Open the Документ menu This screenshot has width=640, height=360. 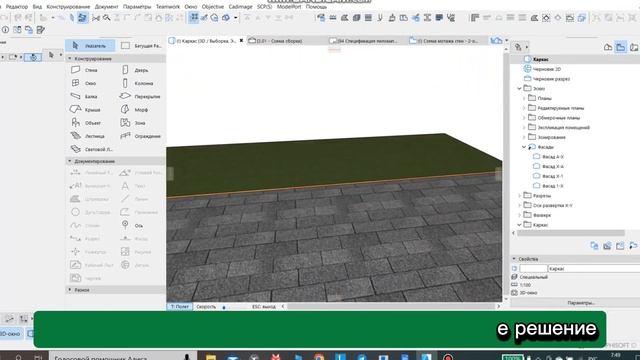(106, 7)
